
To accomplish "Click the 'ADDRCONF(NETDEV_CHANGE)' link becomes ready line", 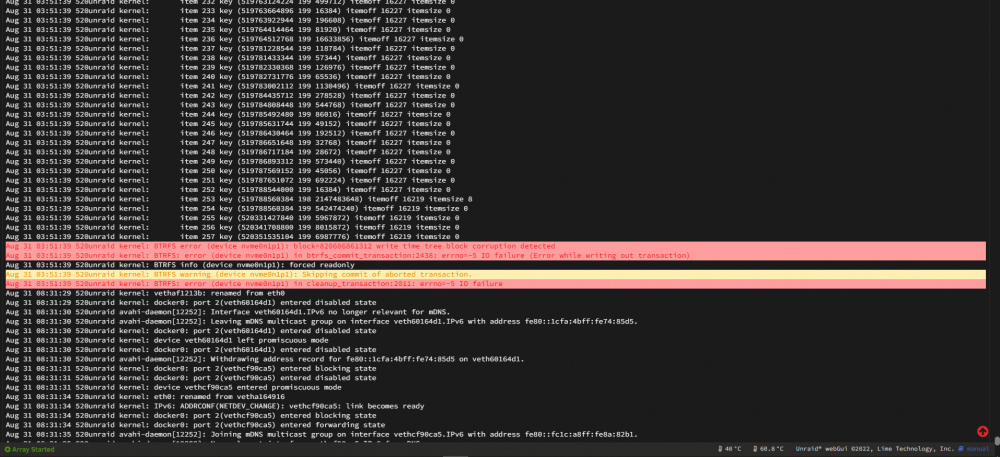I will pyautogui.click(x=214, y=406).
